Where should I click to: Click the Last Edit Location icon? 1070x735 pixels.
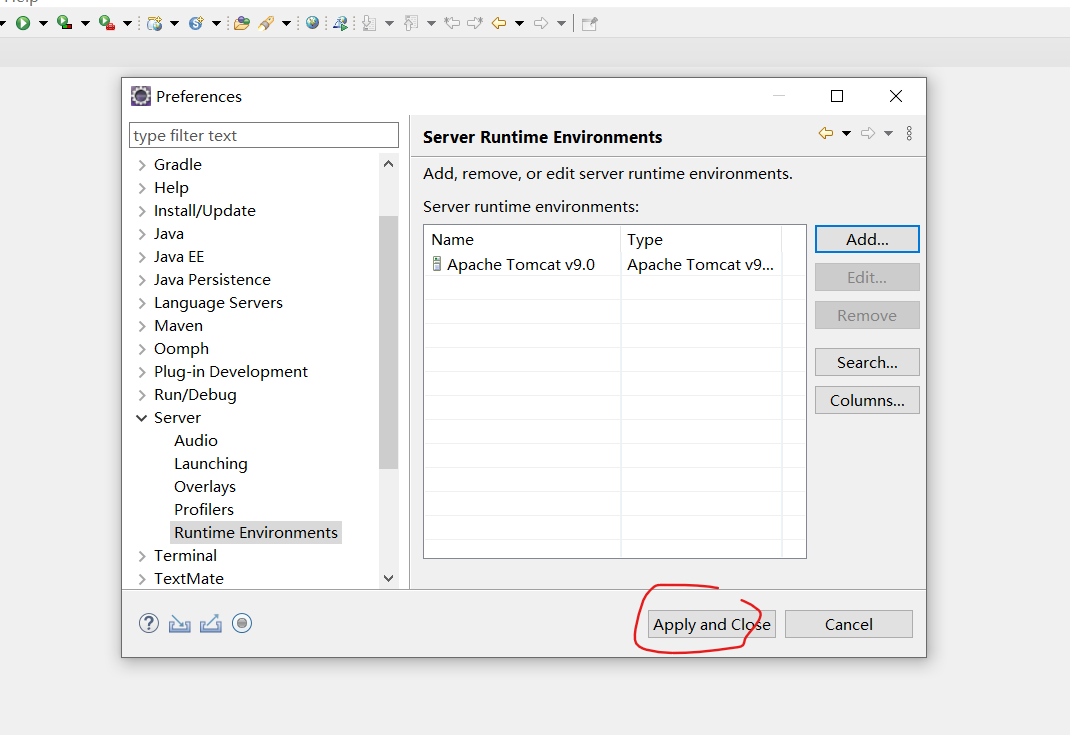click(452, 23)
